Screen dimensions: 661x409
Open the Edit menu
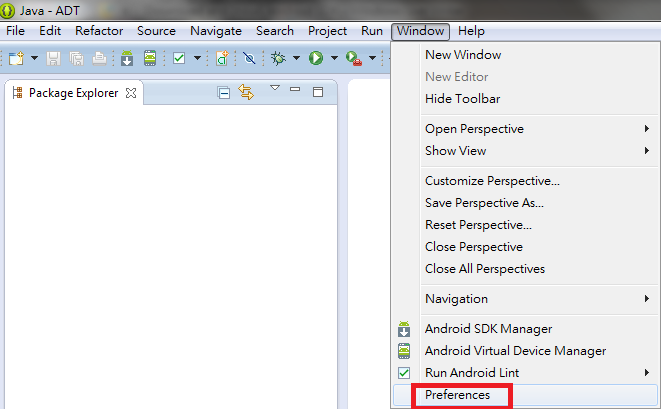pyautogui.click(x=50, y=31)
